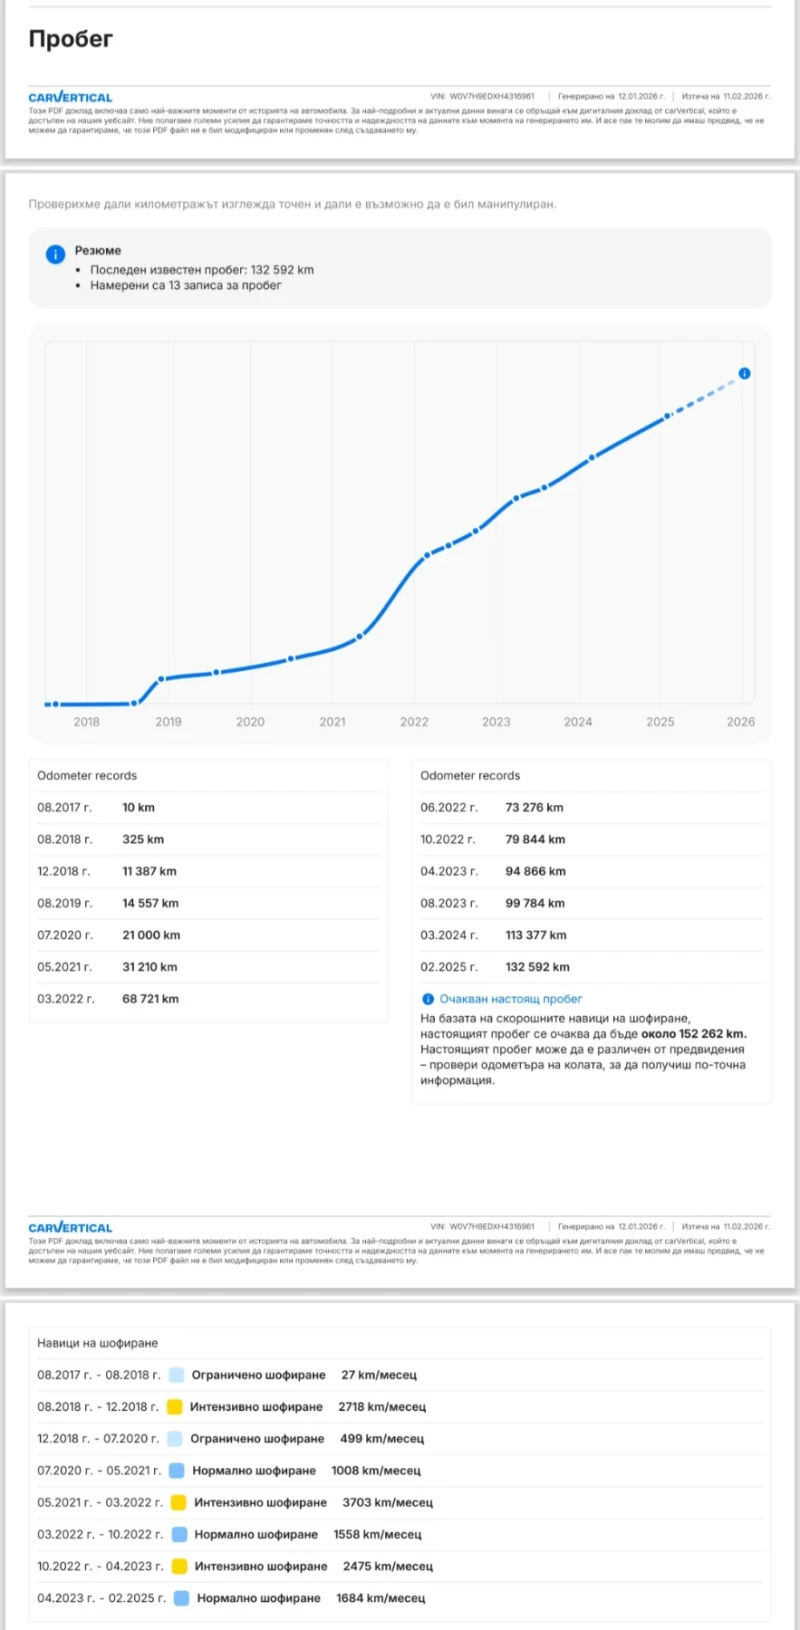Click the yellow swatch beside 3703 km/месец

(179, 1502)
